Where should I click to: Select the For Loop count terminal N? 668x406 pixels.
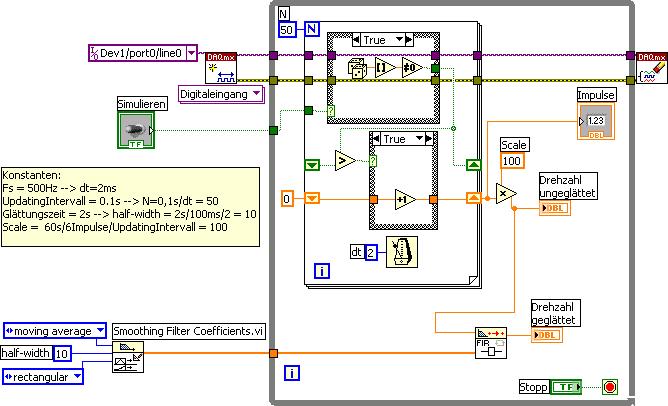point(312,29)
